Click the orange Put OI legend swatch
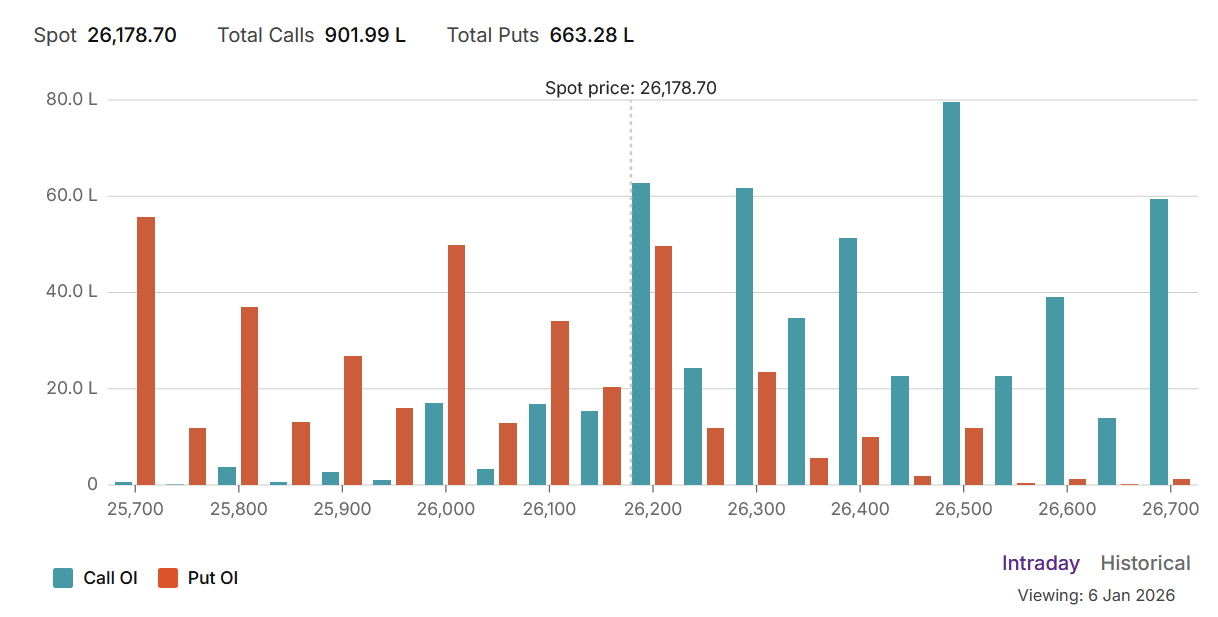 tap(168, 577)
